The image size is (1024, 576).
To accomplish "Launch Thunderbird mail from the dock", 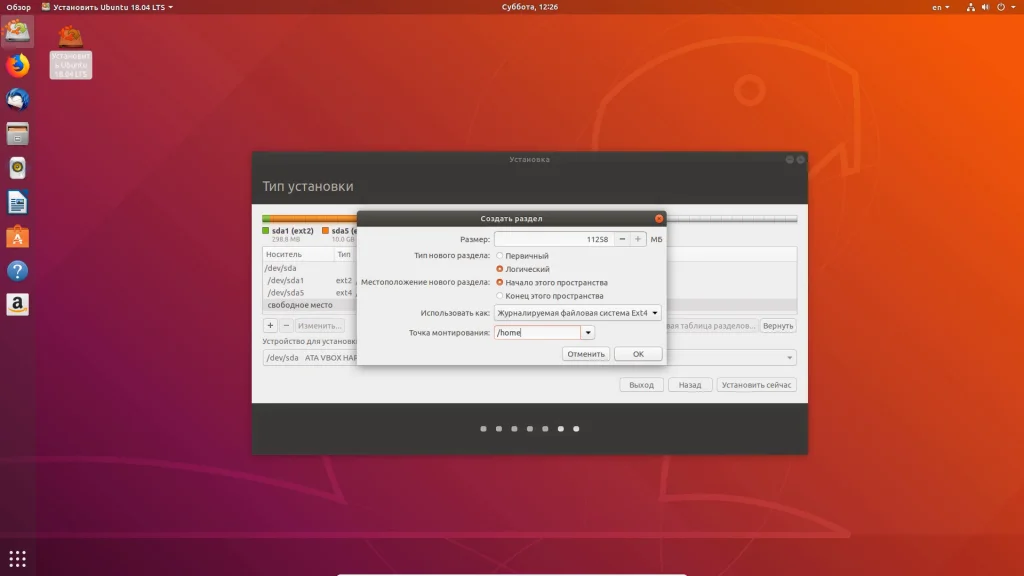I will [x=17, y=100].
